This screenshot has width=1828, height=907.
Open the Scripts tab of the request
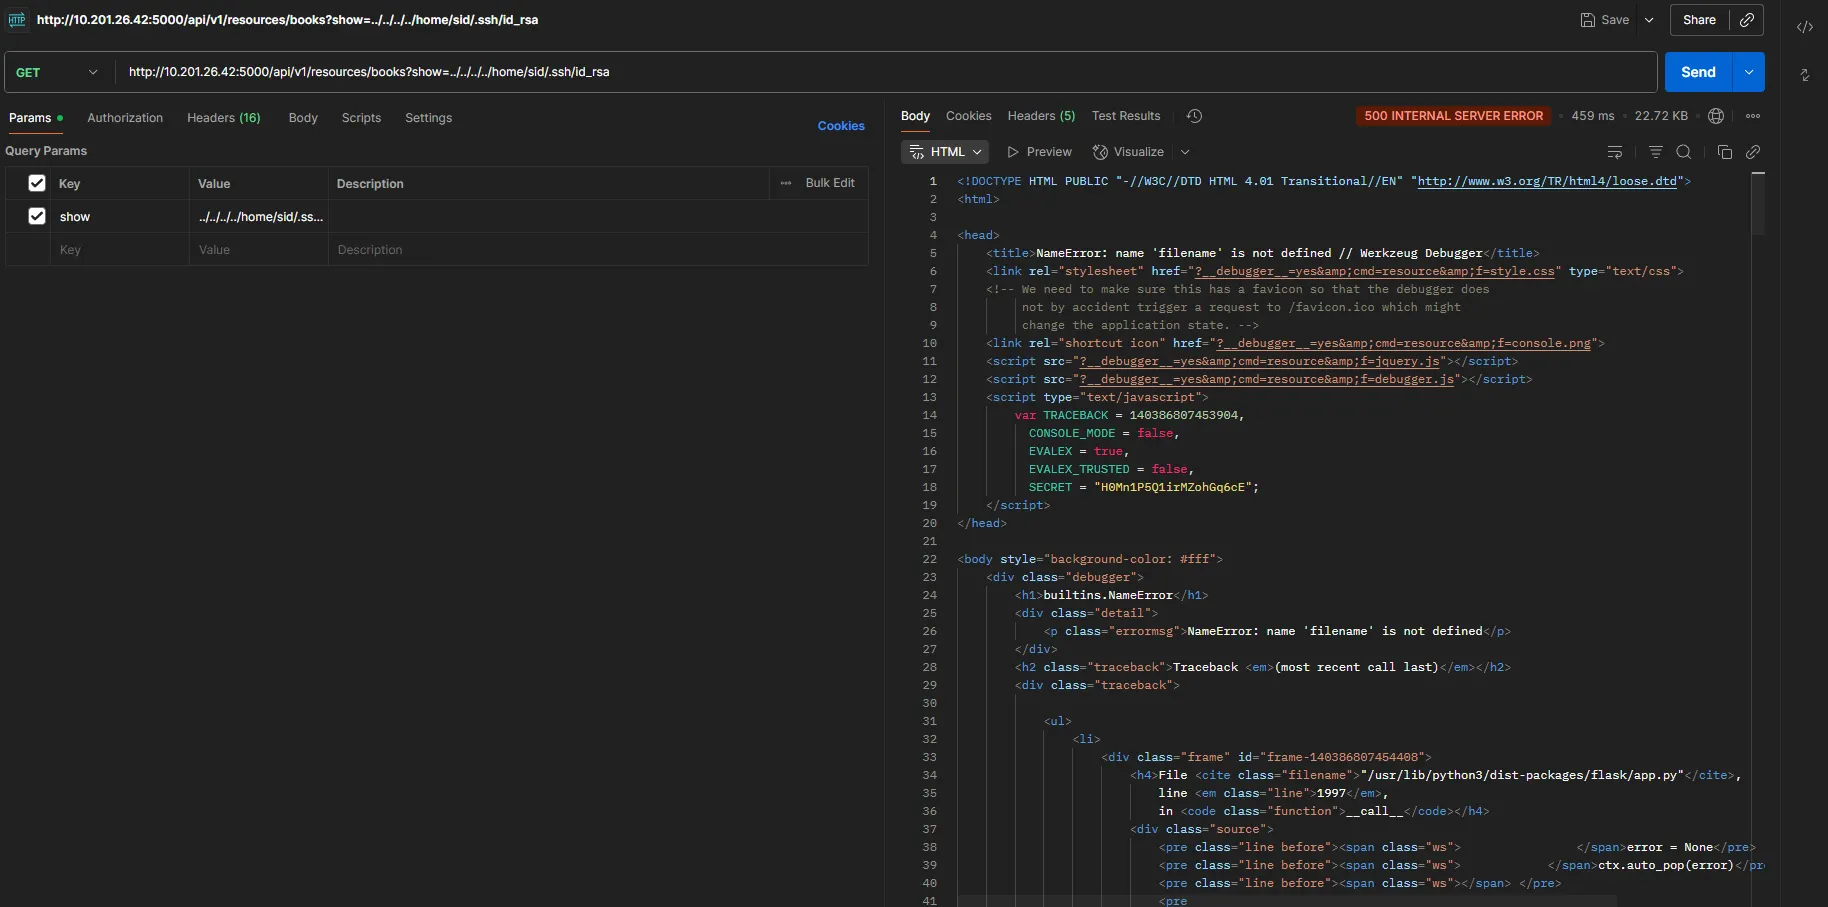click(x=360, y=118)
